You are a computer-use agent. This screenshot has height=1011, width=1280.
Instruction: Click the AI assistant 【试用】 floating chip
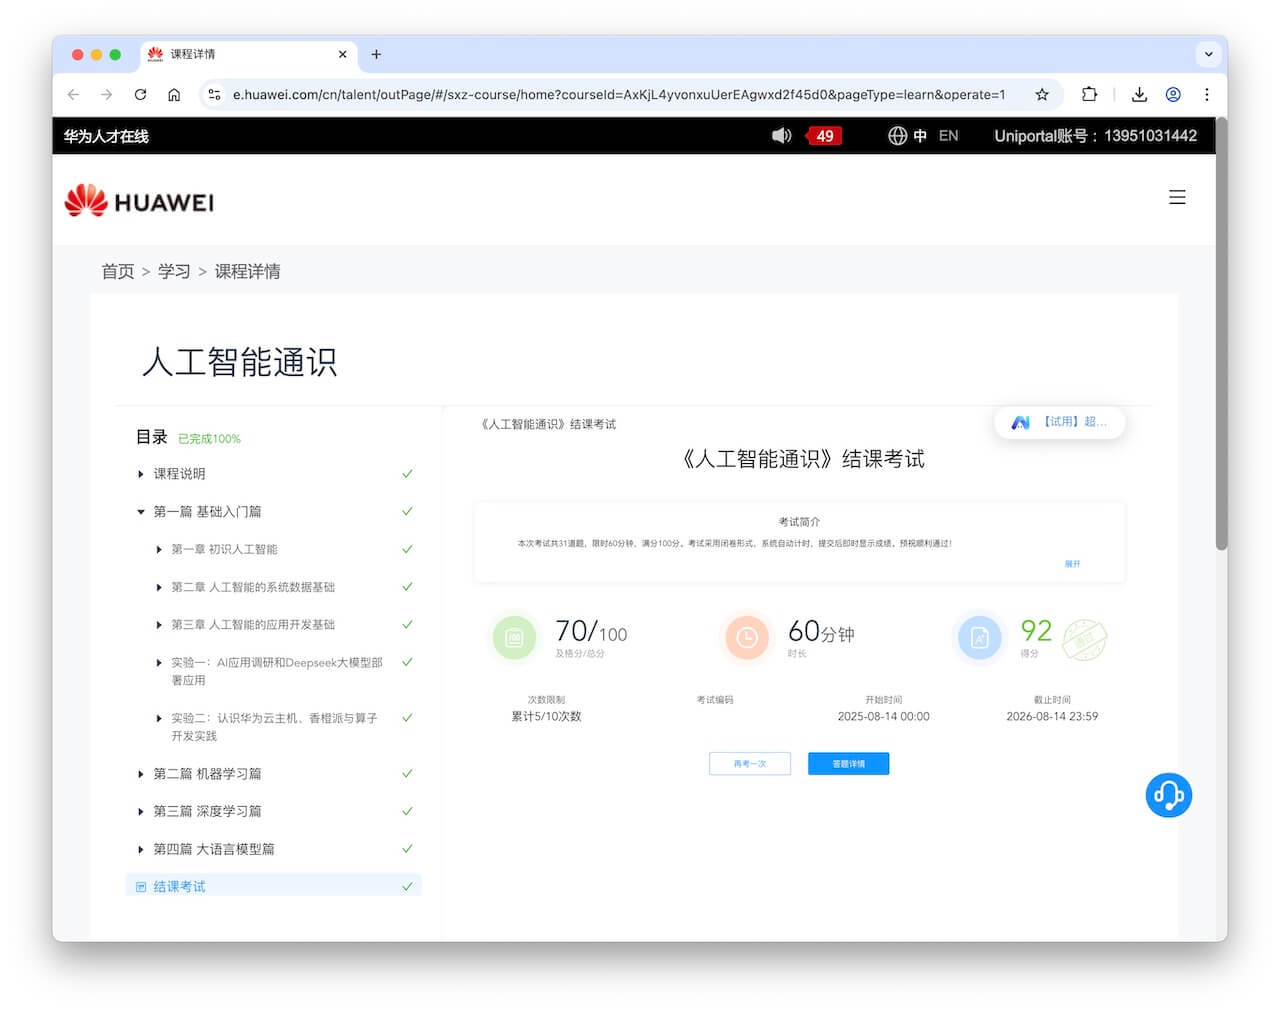point(1060,422)
